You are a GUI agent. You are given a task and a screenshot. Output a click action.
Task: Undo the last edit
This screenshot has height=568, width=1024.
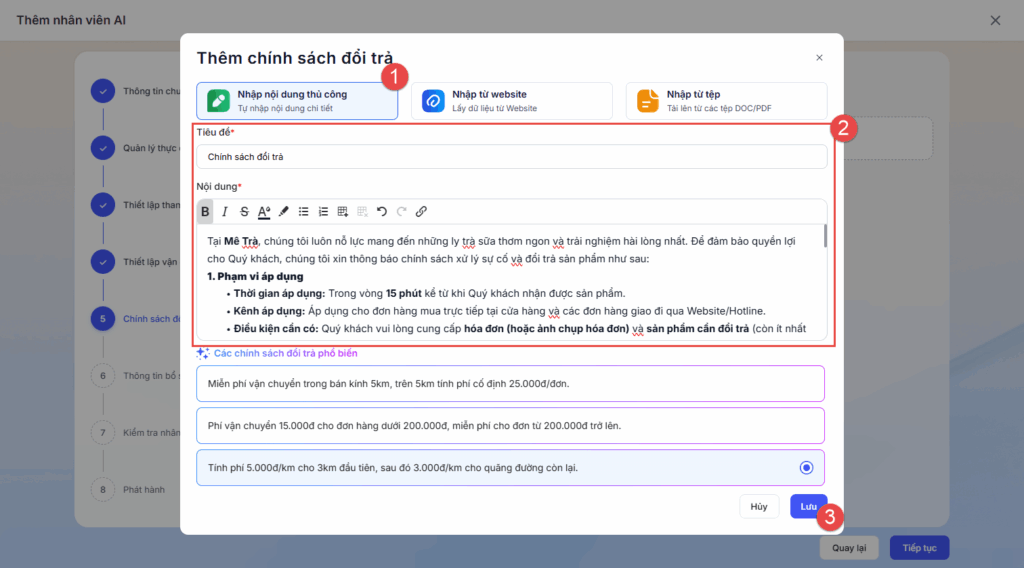(x=382, y=212)
